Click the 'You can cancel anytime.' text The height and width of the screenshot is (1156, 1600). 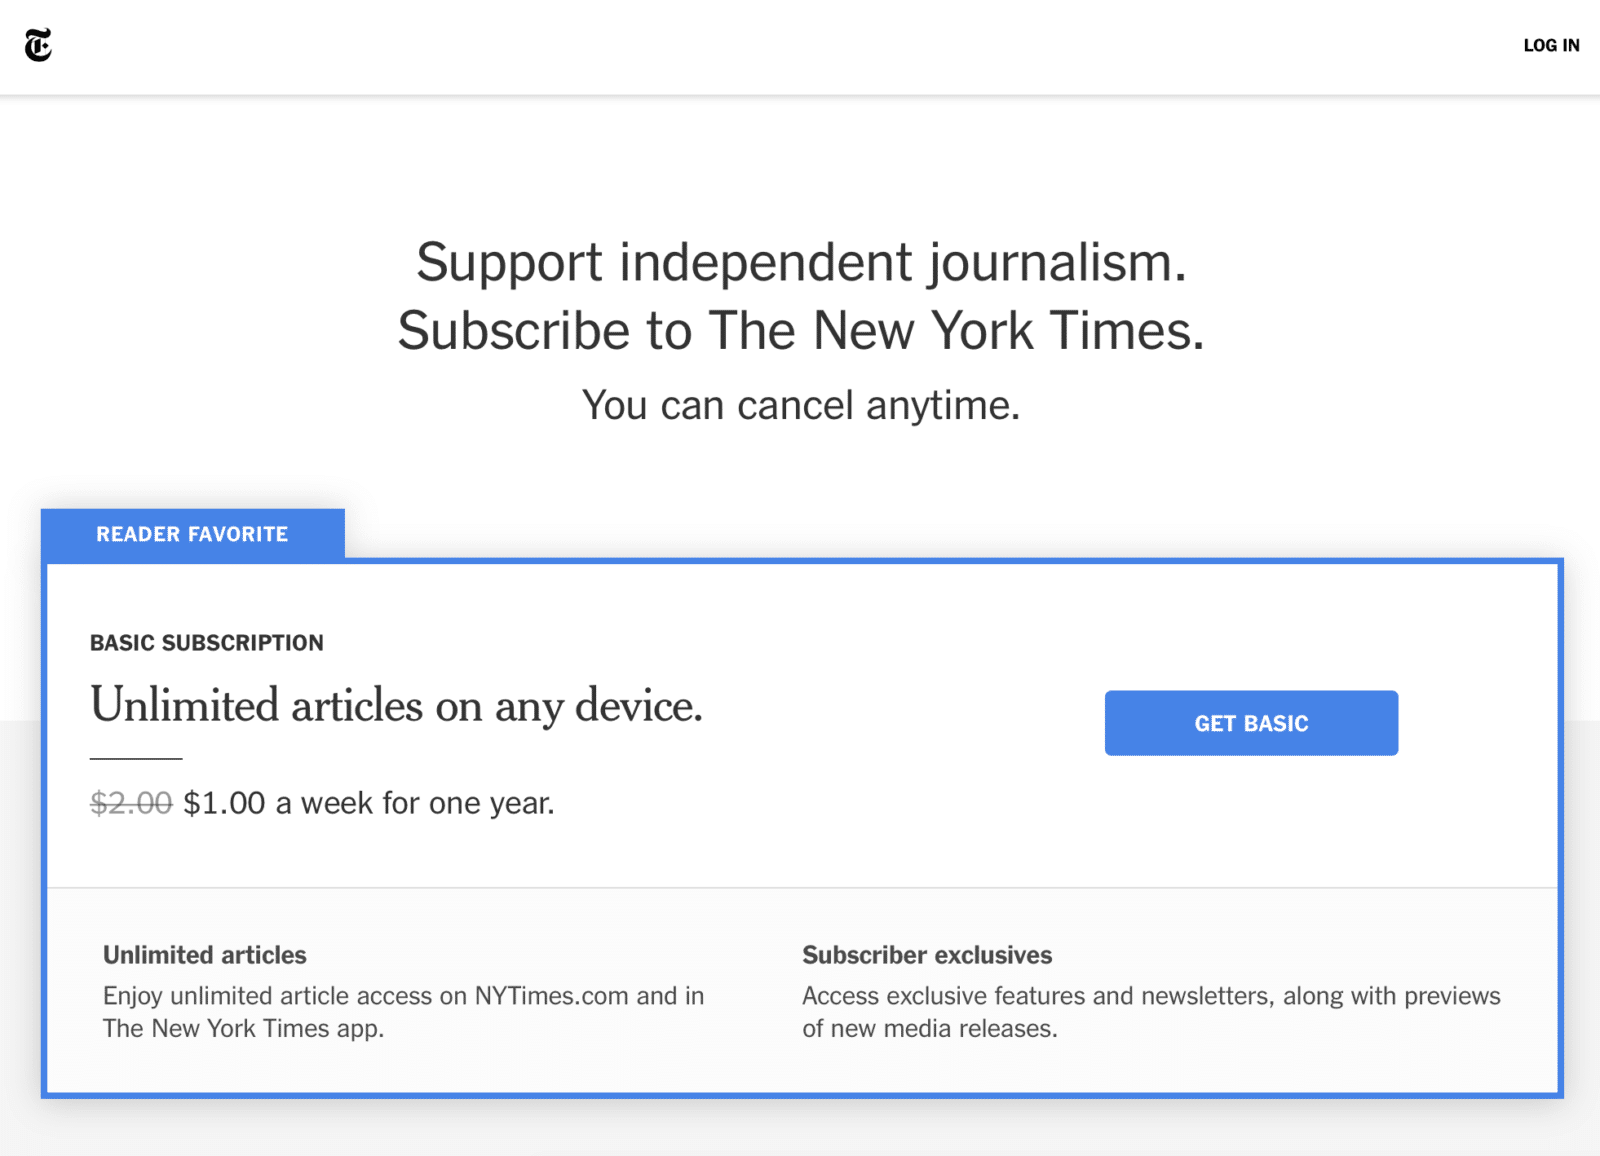coord(801,406)
